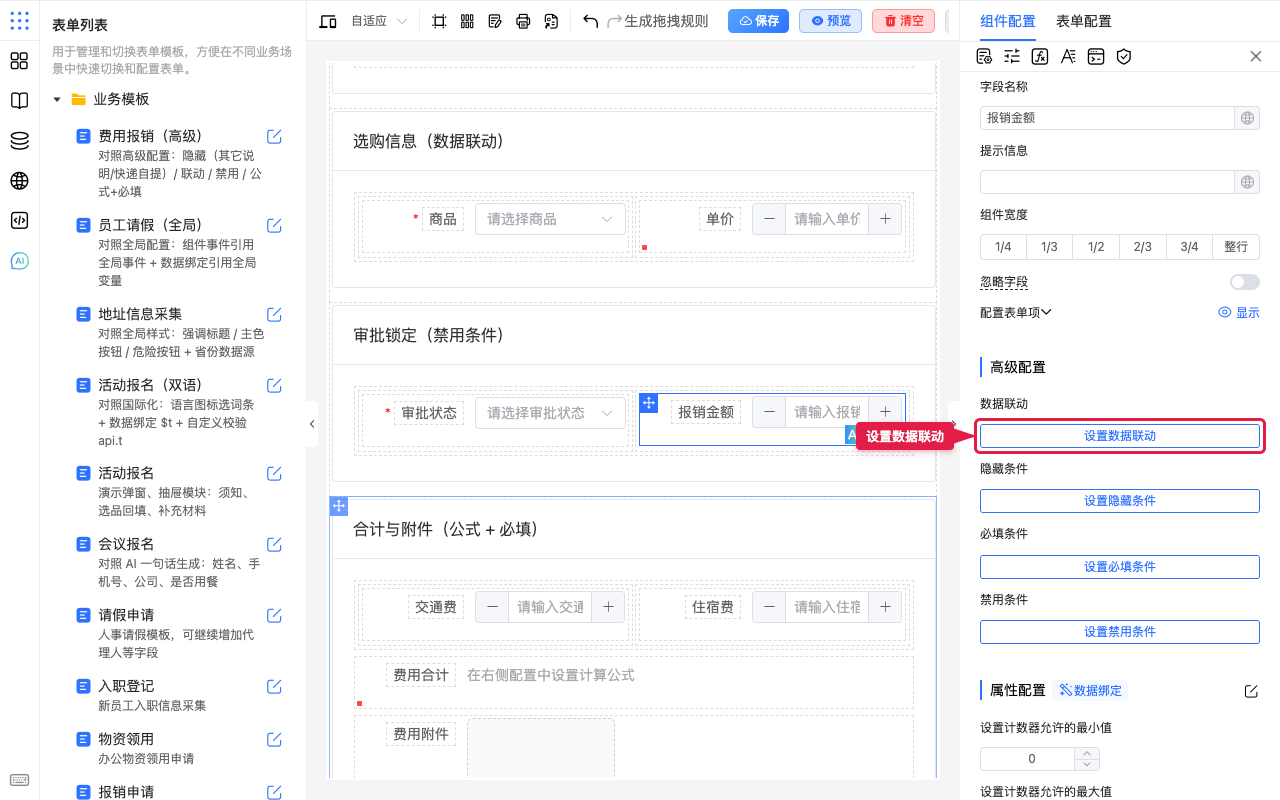Screen dimensions: 1280x800
Task: Select 3/4 component width
Action: 1189,247
